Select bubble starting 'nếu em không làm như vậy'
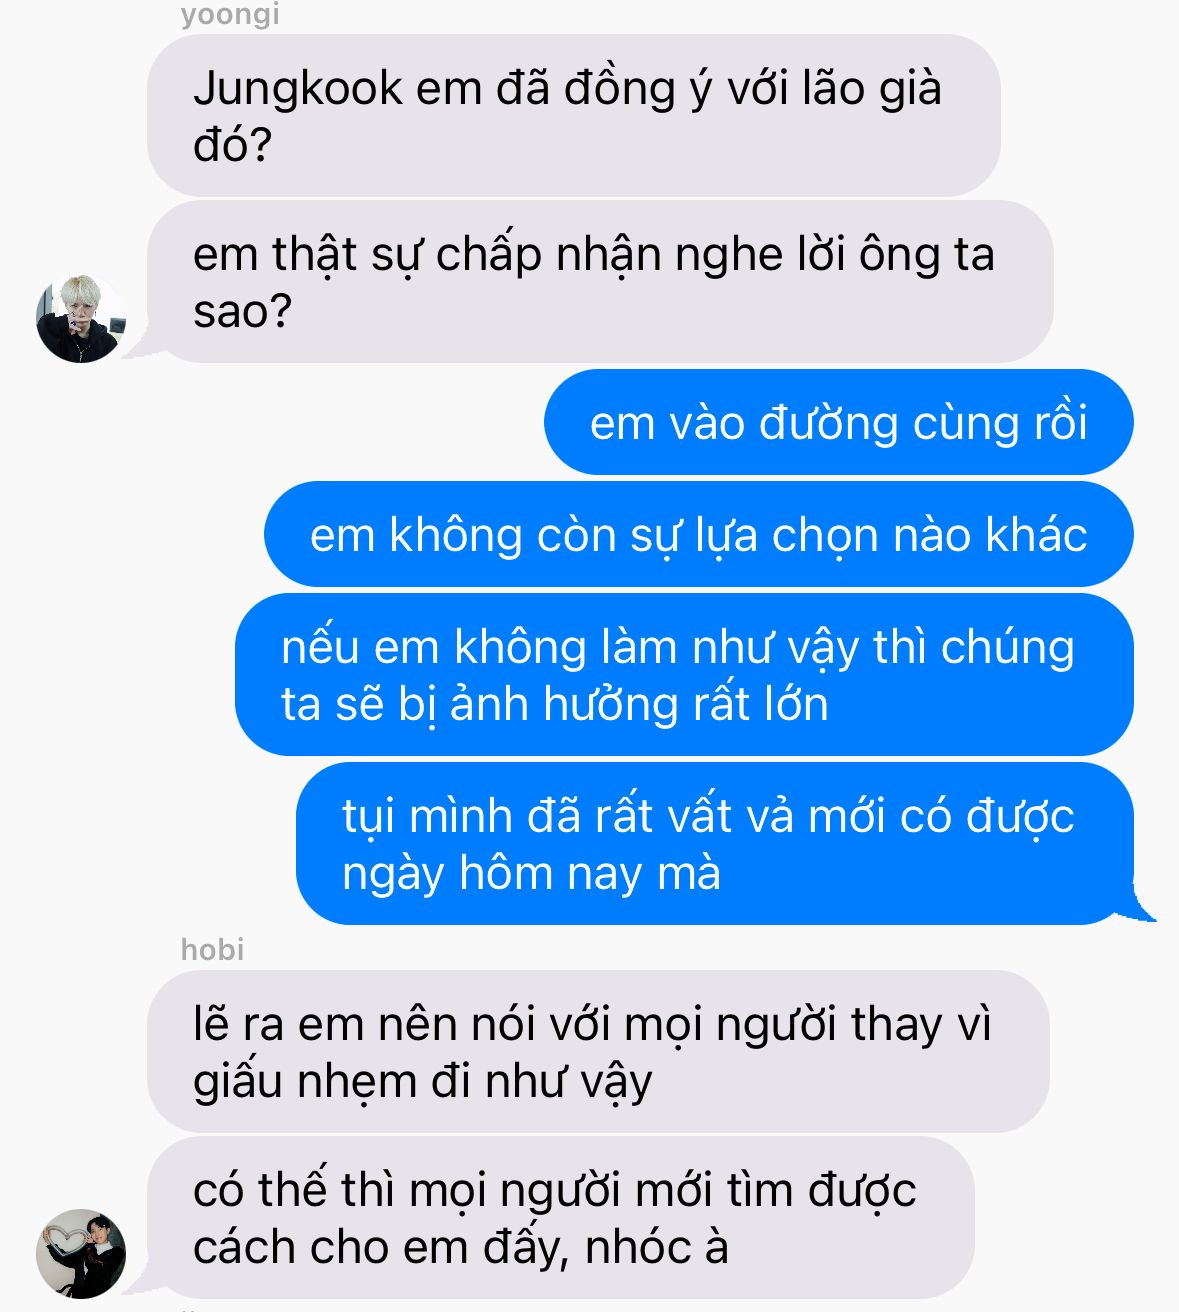The height and width of the screenshot is (1312, 1179). click(x=684, y=675)
